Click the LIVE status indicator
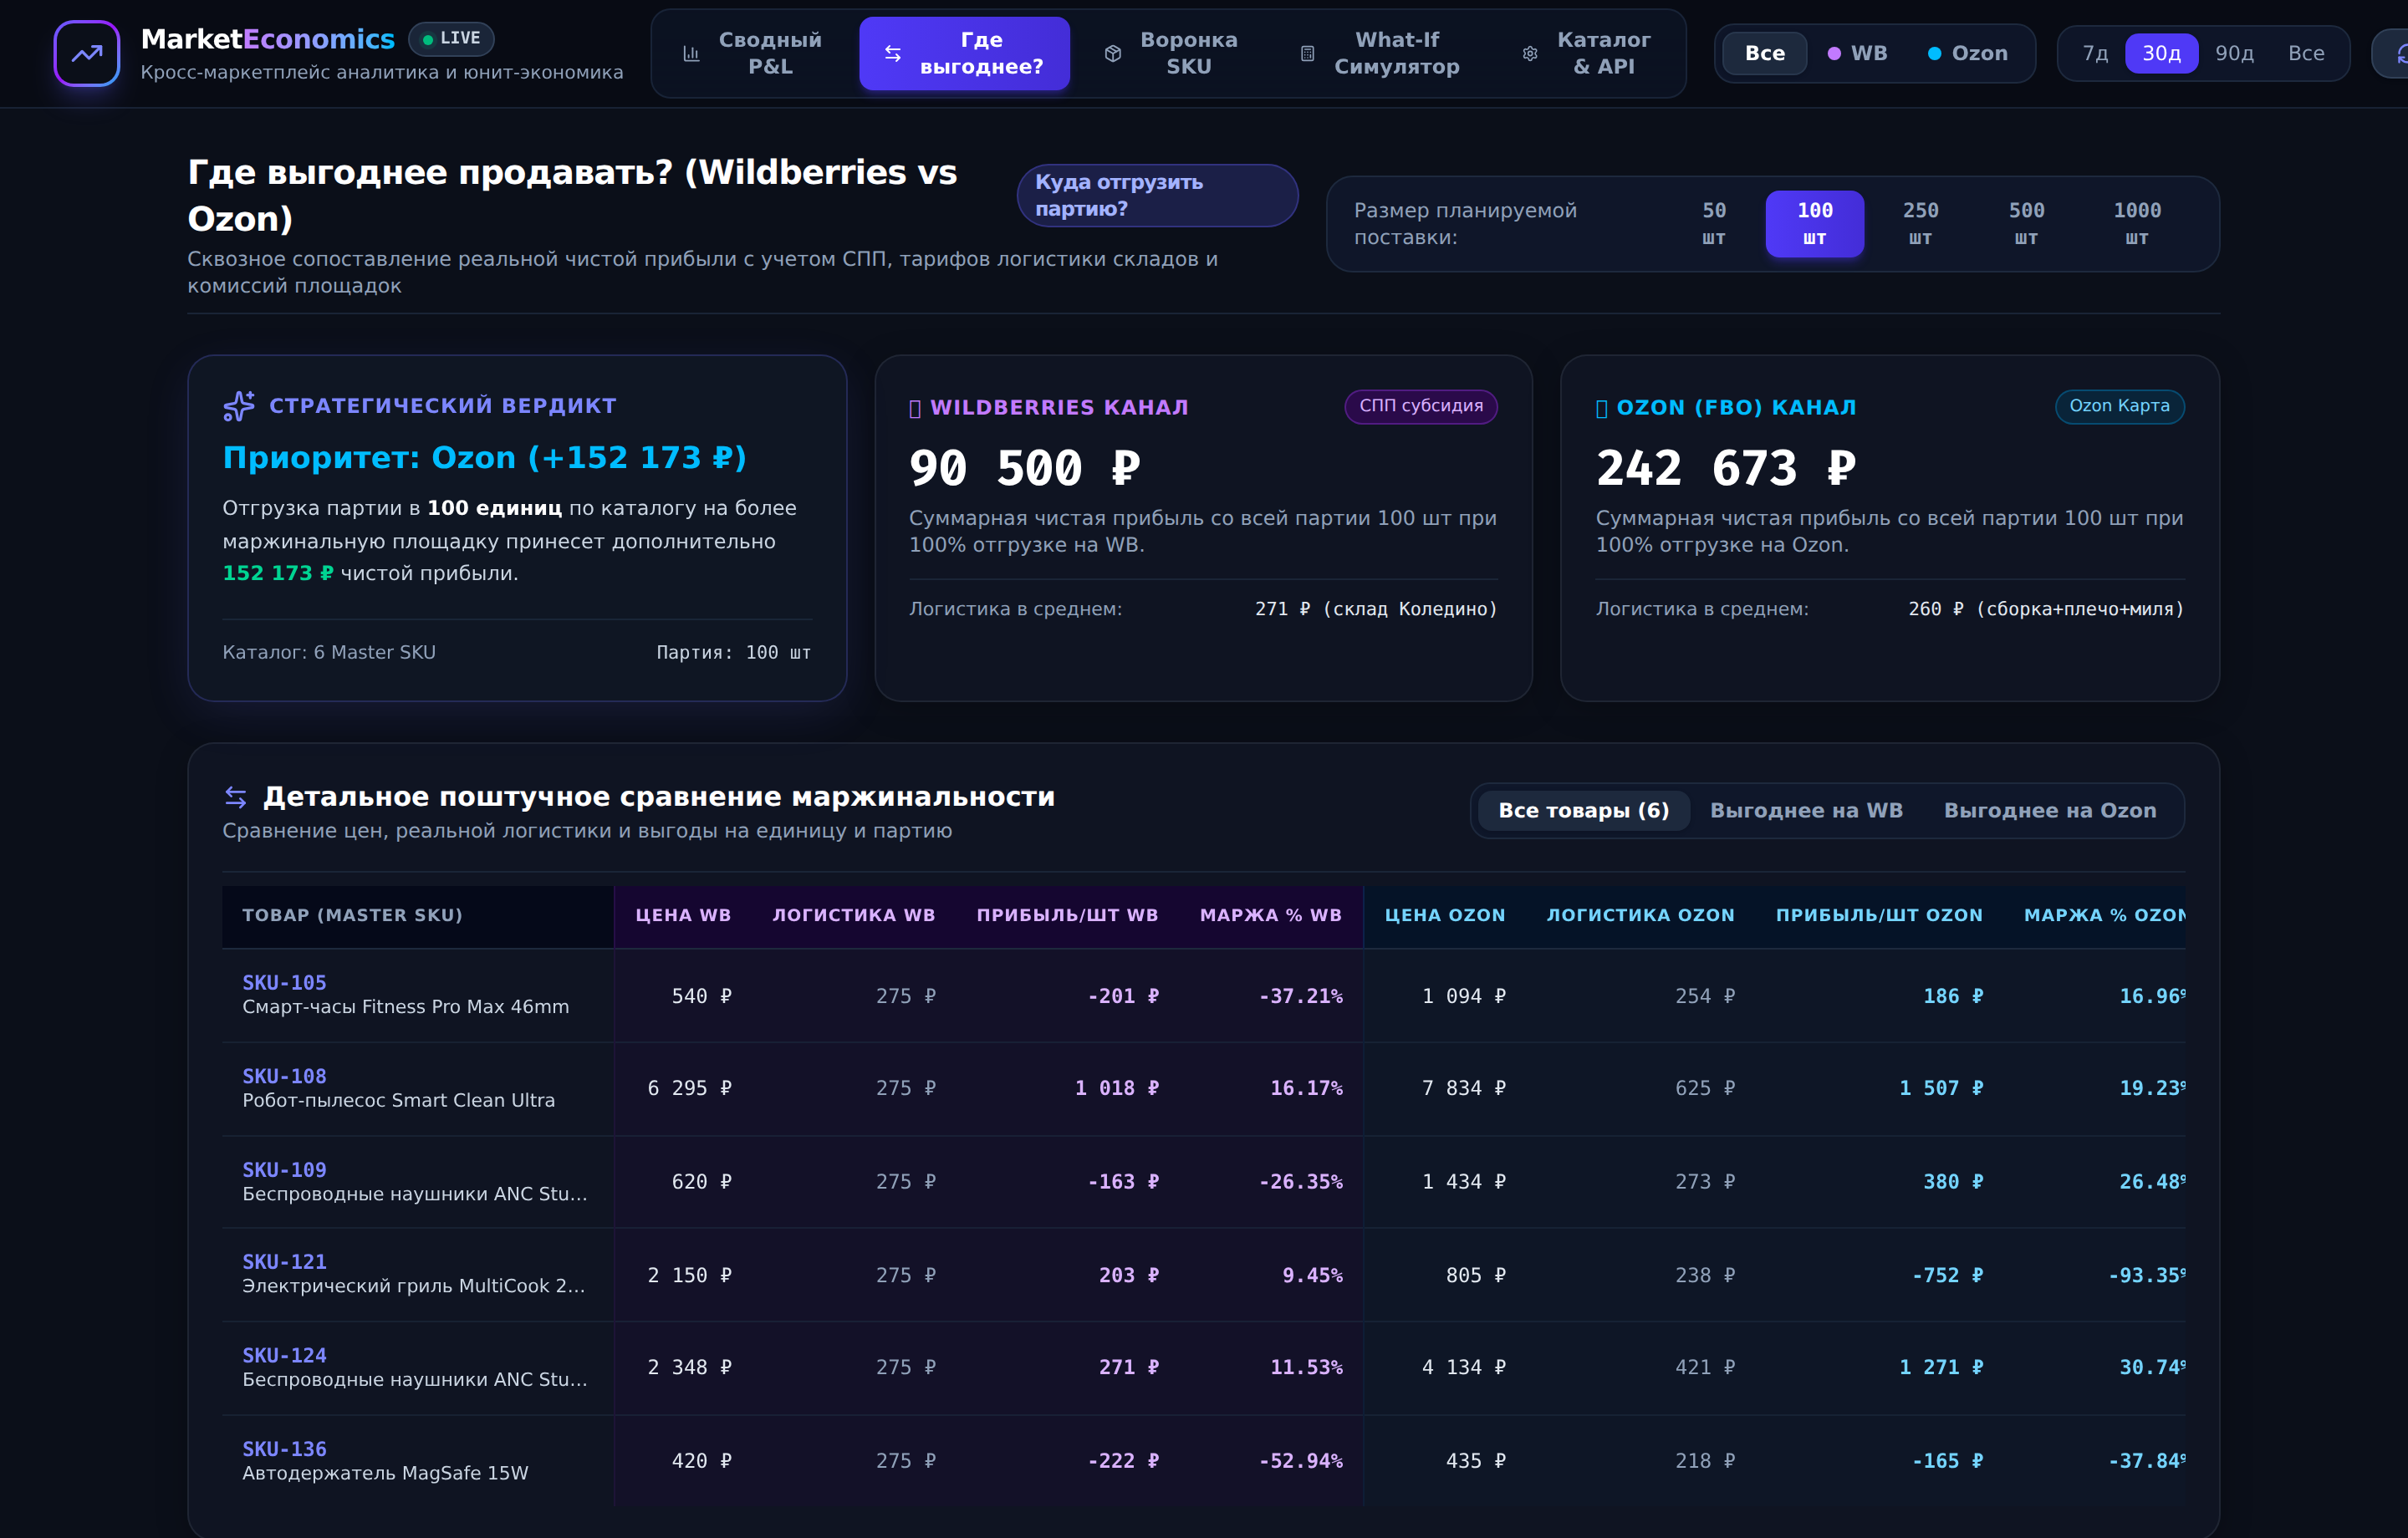The width and height of the screenshot is (2408, 1538). pos(451,39)
